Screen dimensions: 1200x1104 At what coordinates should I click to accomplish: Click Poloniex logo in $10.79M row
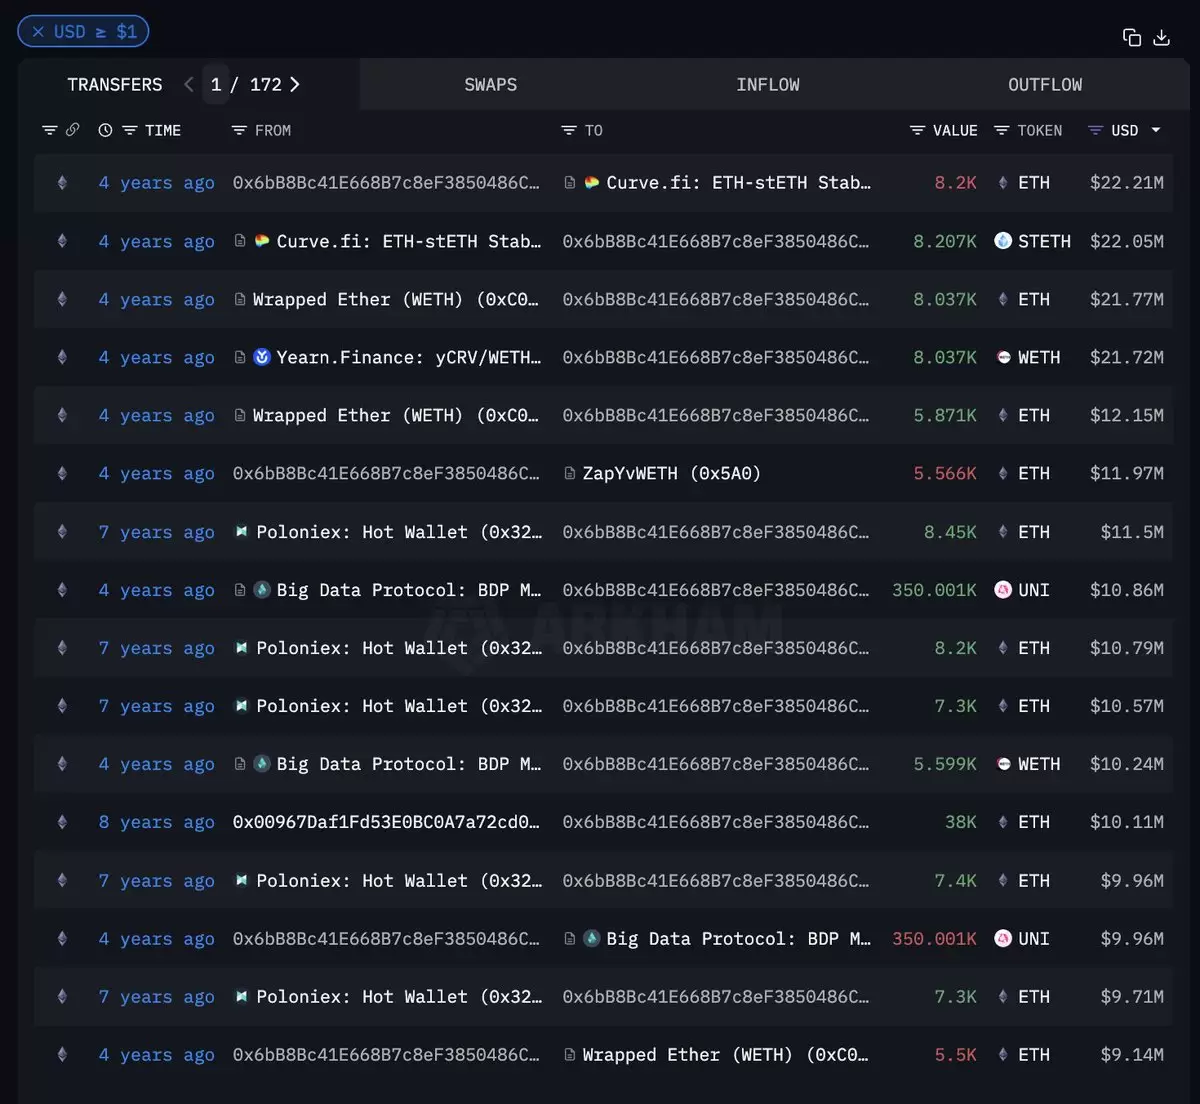241,648
